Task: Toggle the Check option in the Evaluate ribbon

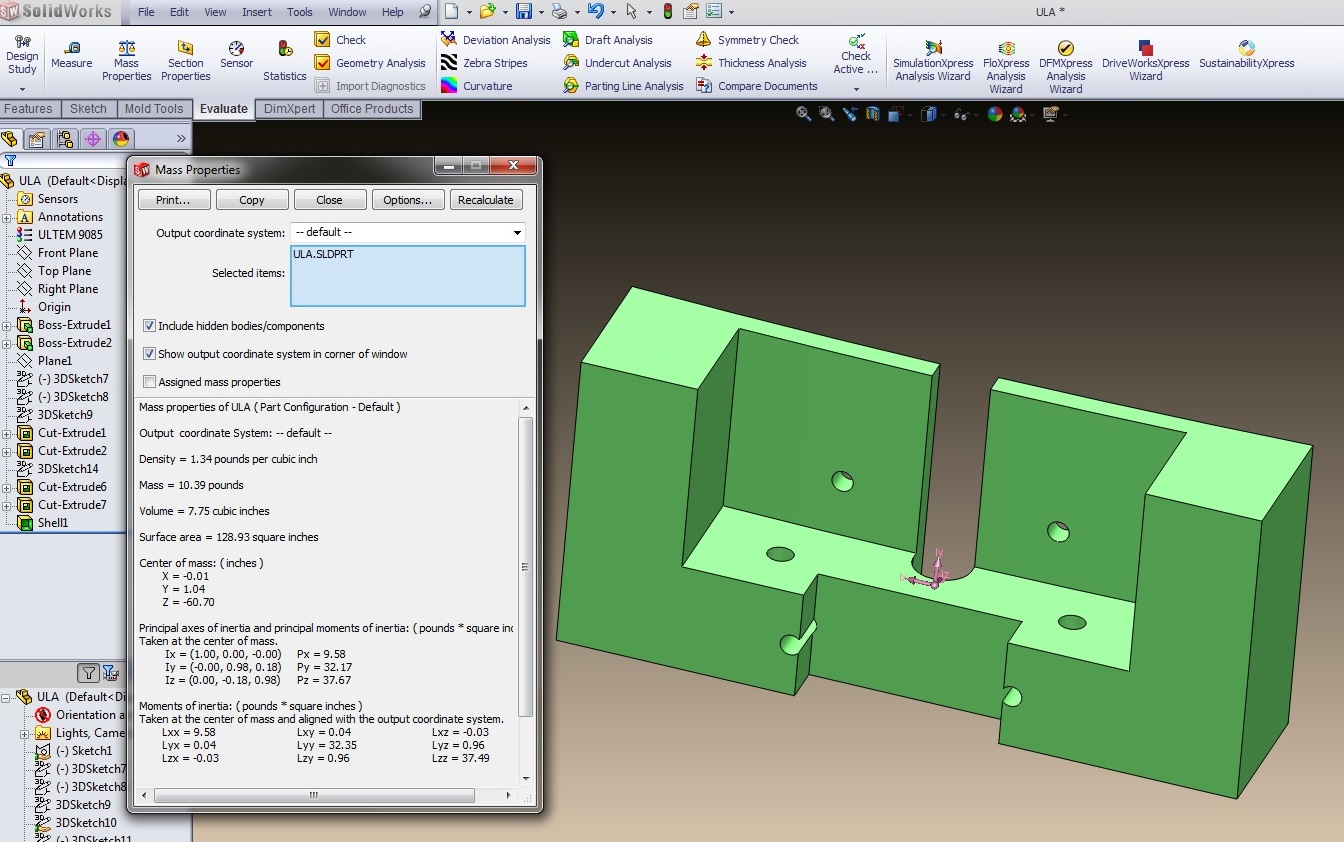Action: [340, 40]
